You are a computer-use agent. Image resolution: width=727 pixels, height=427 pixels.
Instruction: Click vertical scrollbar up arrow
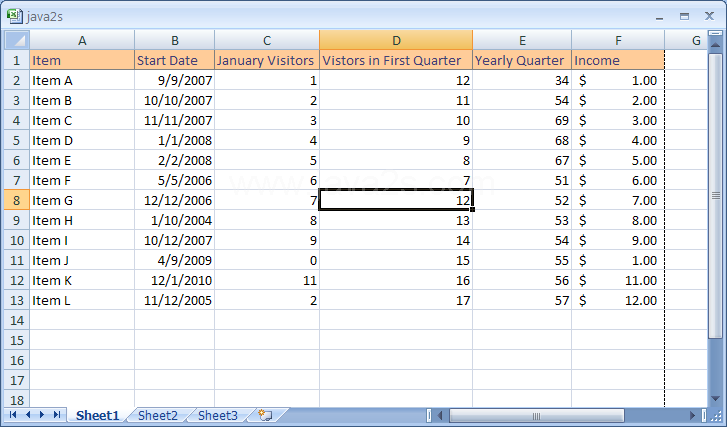715,46
